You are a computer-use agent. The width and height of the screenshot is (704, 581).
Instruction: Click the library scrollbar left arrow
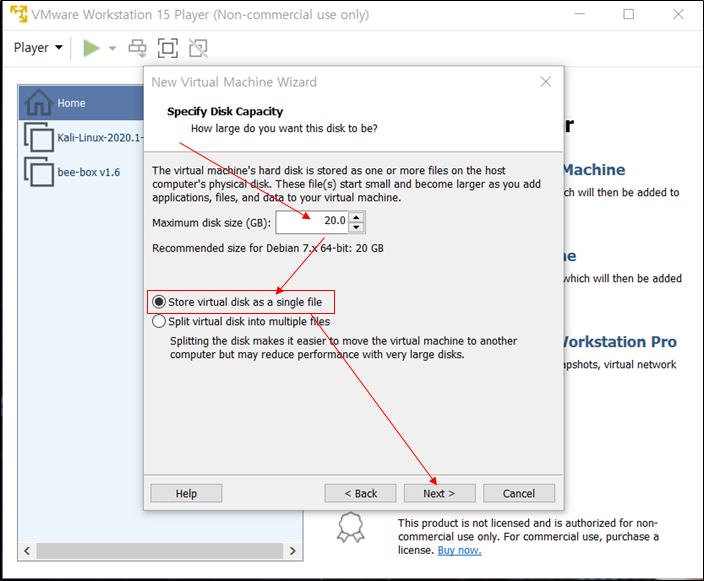(27, 551)
